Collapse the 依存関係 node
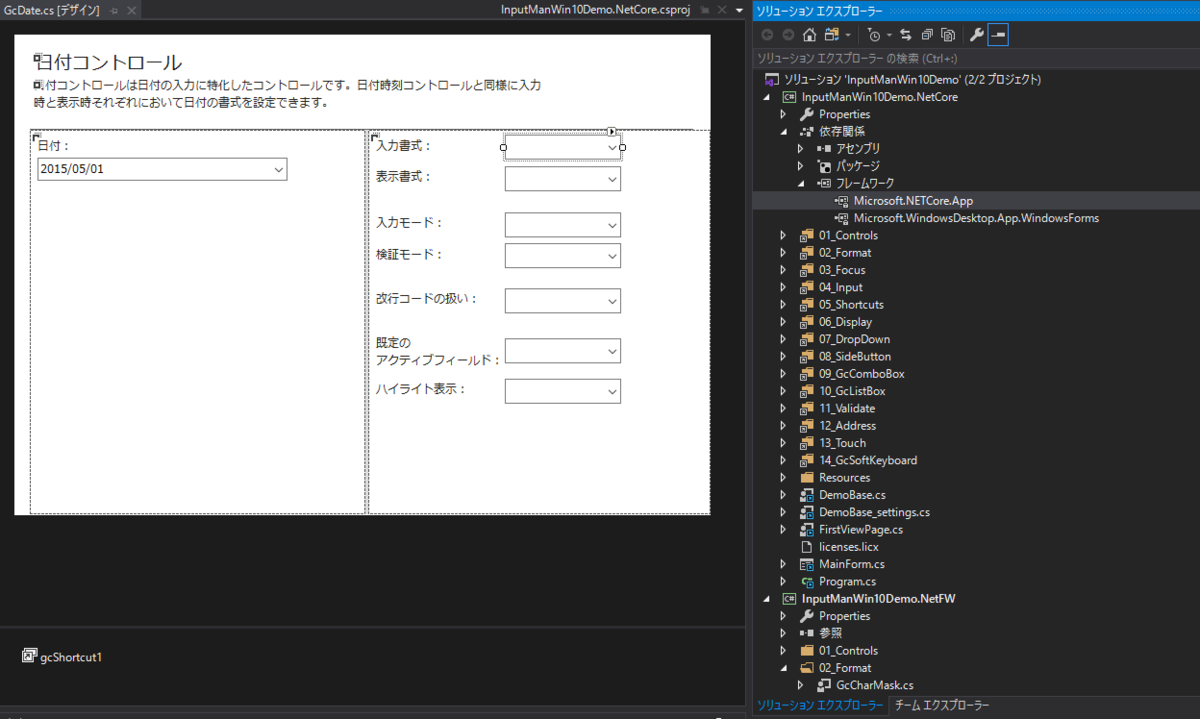The height and width of the screenshot is (719, 1200). pyautogui.click(x=783, y=131)
